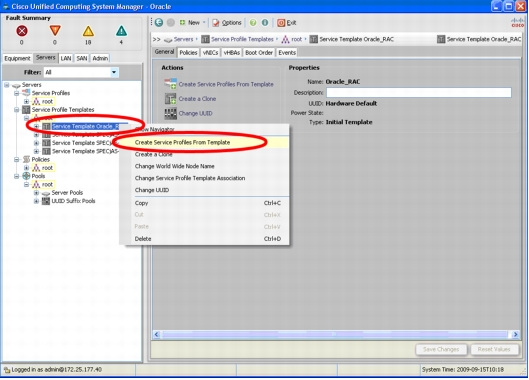529x380 pixels.
Task: Click the Servers tree root icon
Action: pos(16,85)
